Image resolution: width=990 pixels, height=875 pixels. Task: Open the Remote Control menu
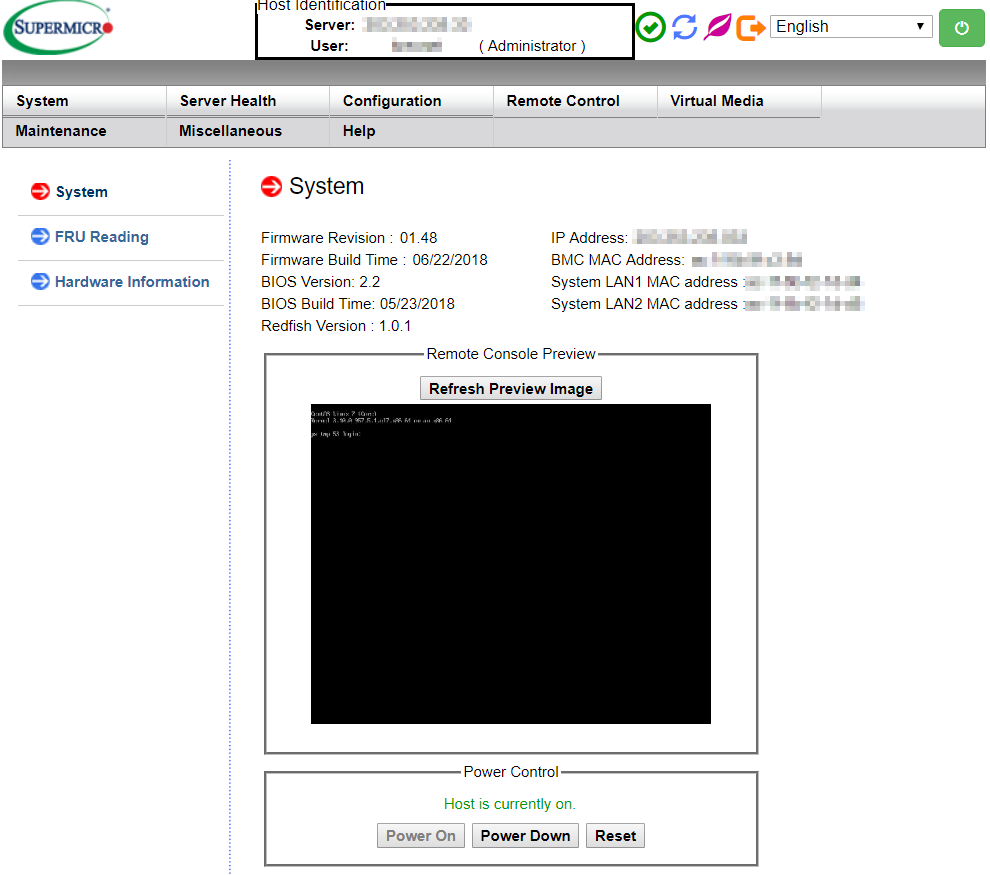tap(563, 101)
